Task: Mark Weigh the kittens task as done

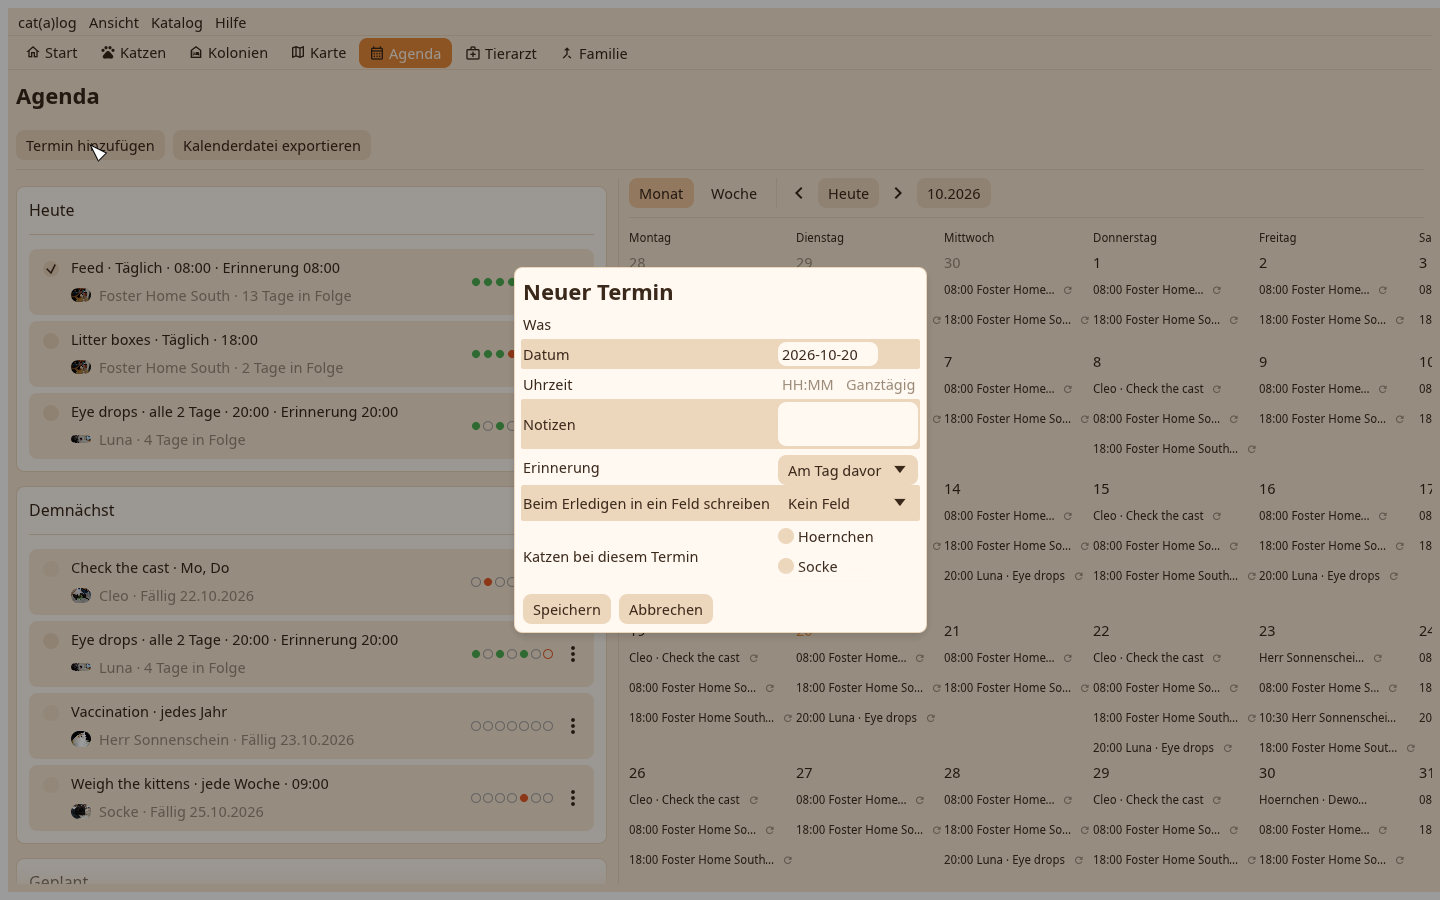Action: click(x=51, y=785)
